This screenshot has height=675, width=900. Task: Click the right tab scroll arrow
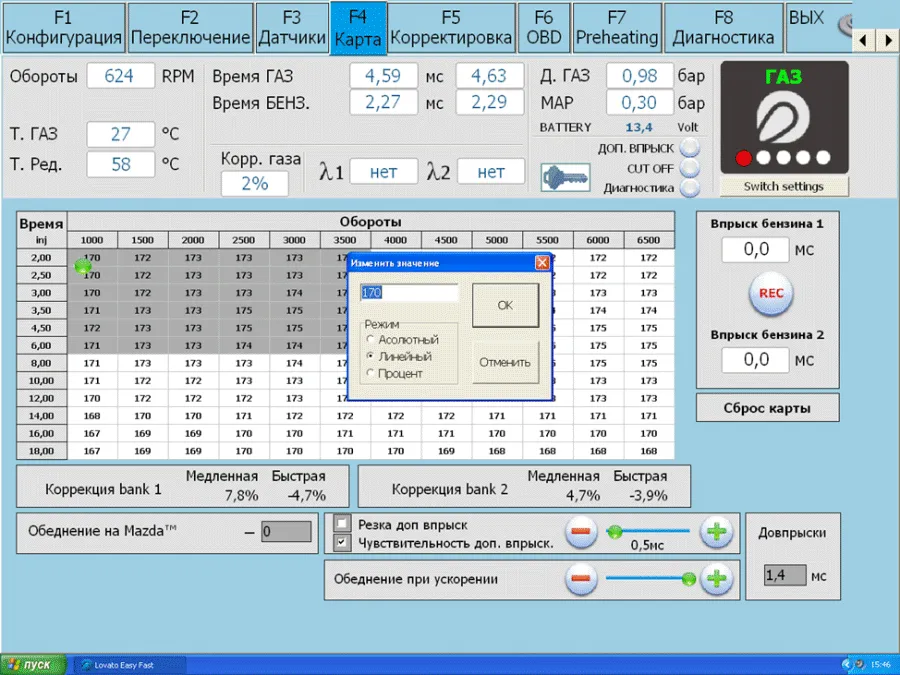click(887, 41)
